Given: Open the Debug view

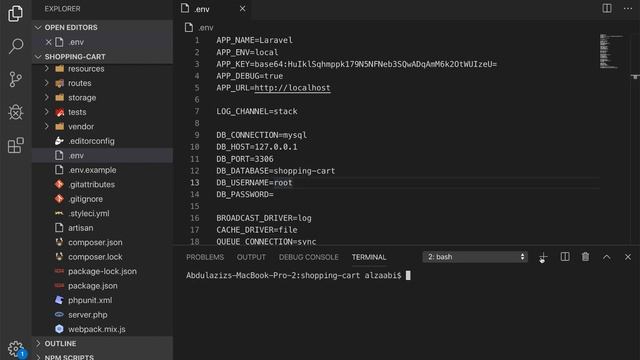Looking at the screenshot, I should point(16,112).
